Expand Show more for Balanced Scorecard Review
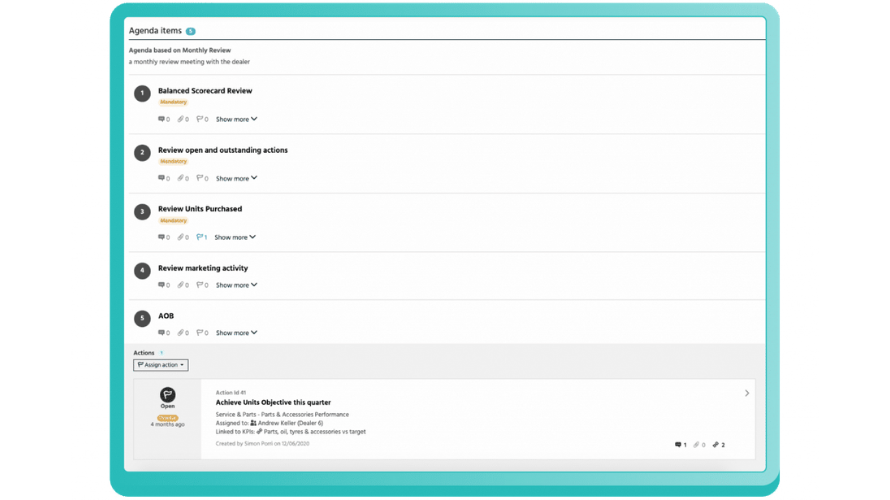890x500 pixels. 236,119
